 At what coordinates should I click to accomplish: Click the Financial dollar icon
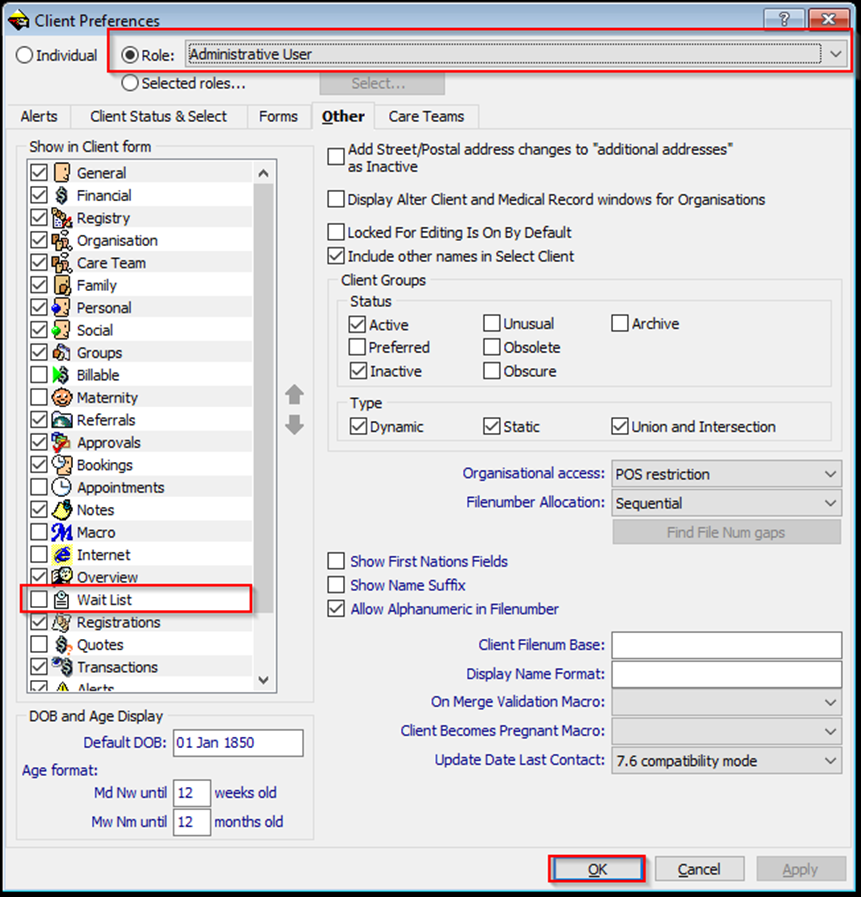[61, 195]
